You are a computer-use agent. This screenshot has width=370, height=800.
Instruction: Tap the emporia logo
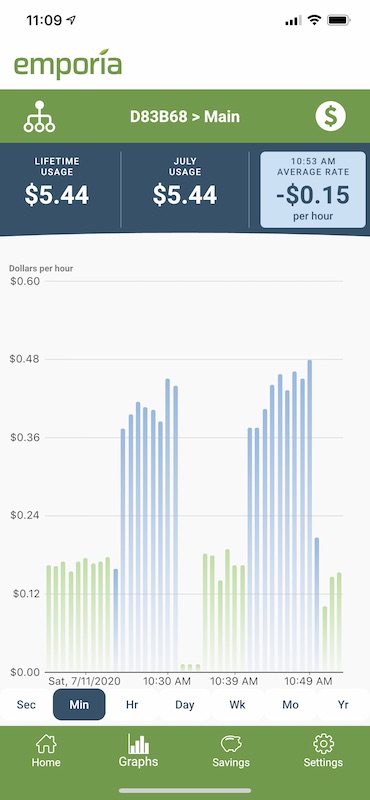[x=68, y=64]
